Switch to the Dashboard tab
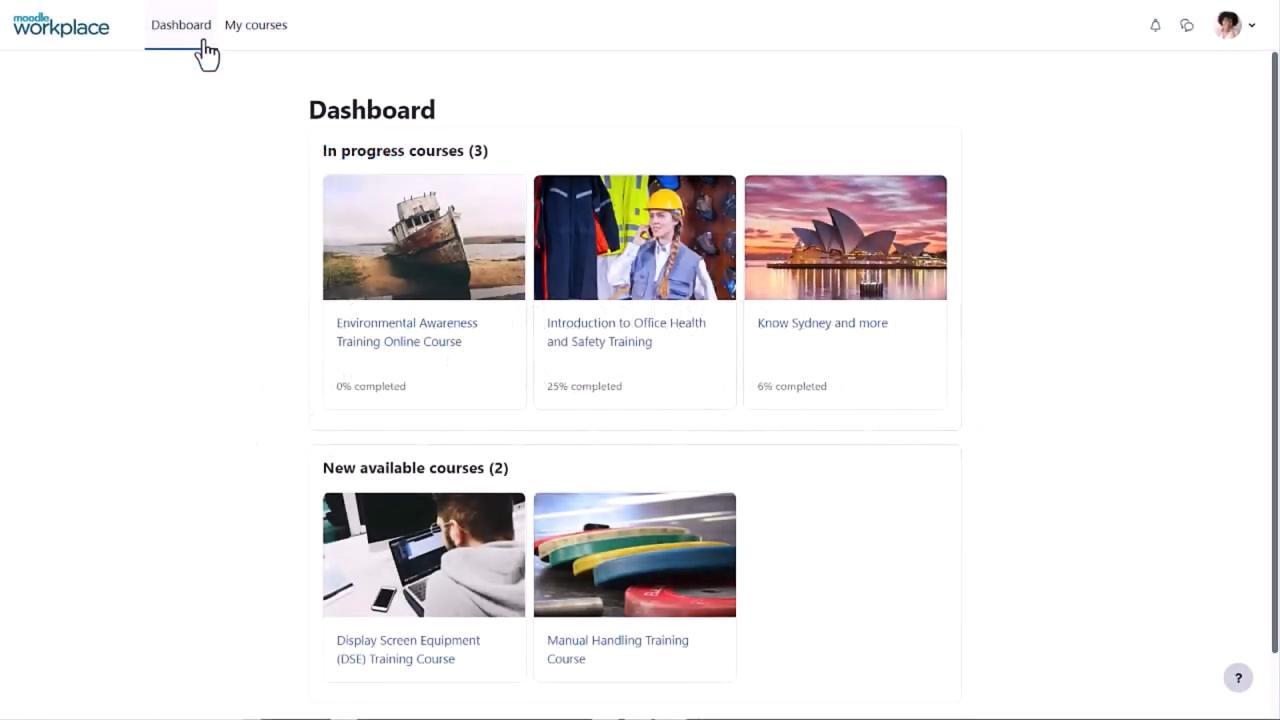Viewport: 1280px width, 720px height. (x=181, y=25)
